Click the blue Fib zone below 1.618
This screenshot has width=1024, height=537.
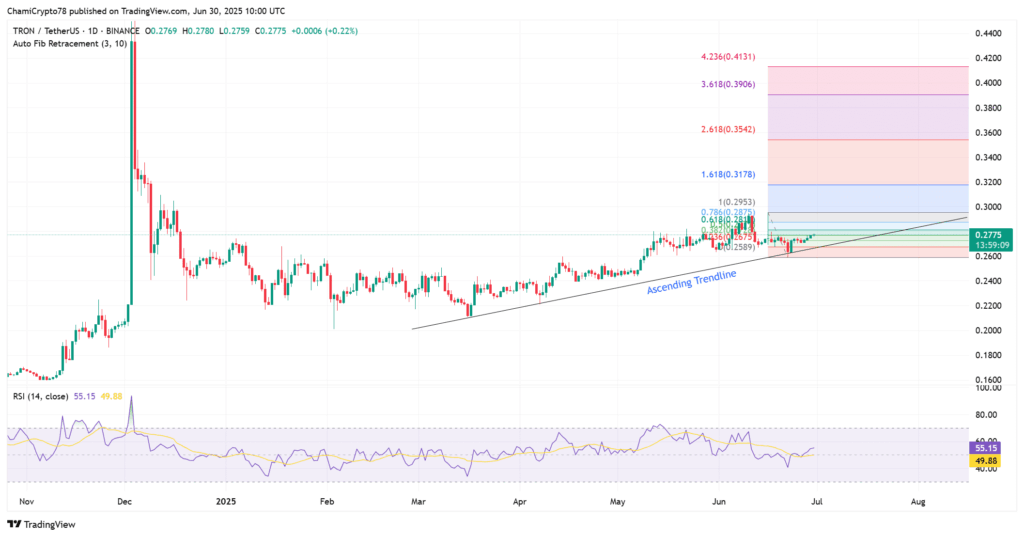[x=865, y=198]
